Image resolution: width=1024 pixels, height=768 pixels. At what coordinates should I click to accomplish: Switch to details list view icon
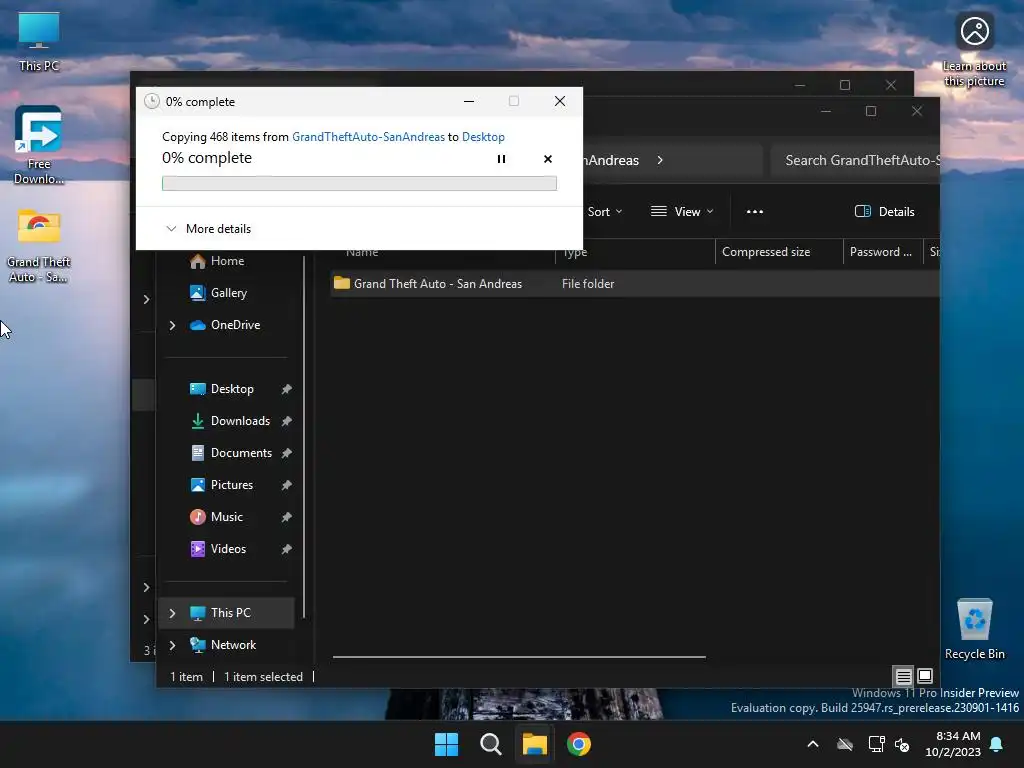(x=903, y=676)
